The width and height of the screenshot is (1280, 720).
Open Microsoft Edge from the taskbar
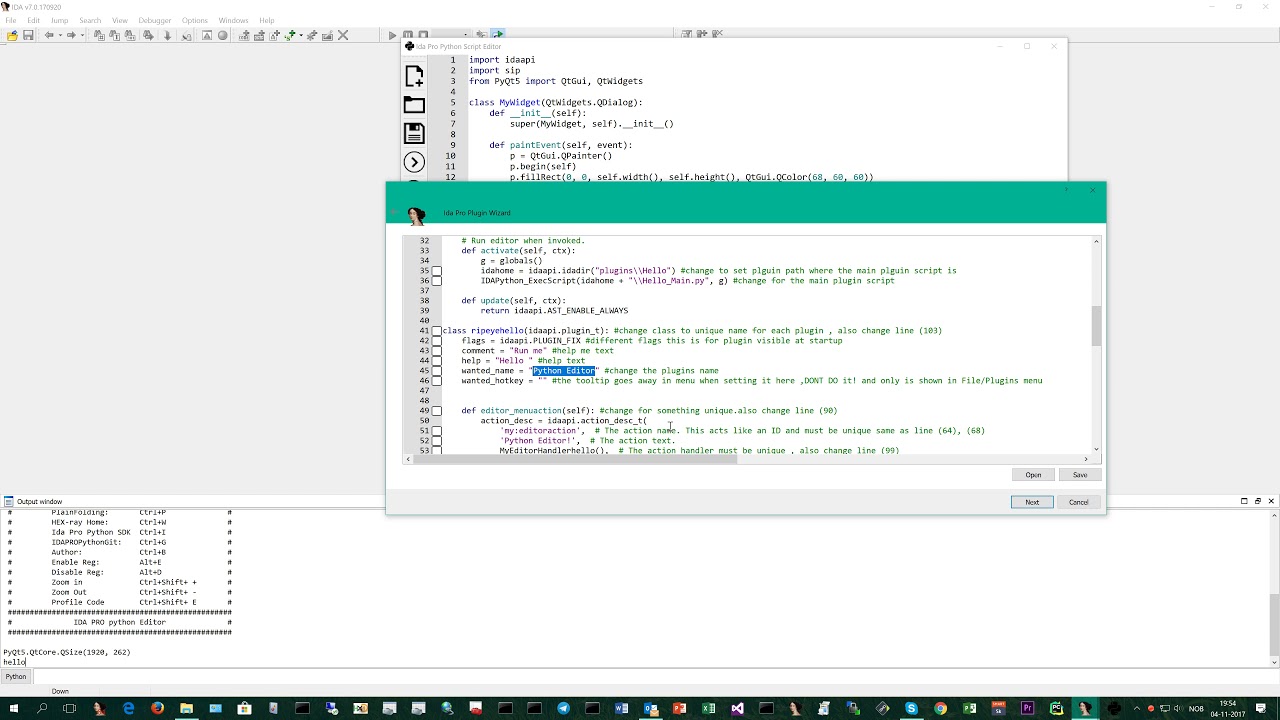128,708
